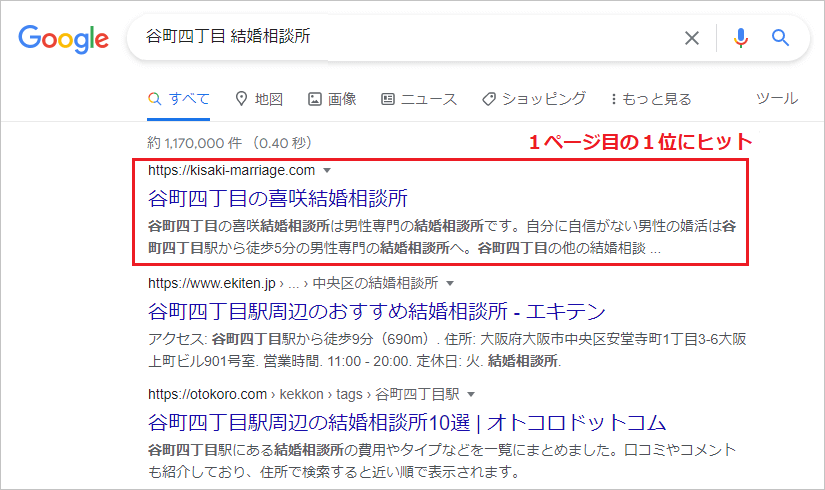
Task: Open 谷町四丁目駅周辺の結婚相談所10選 オトコロドットコム link
Action: [x=407, y=422]
